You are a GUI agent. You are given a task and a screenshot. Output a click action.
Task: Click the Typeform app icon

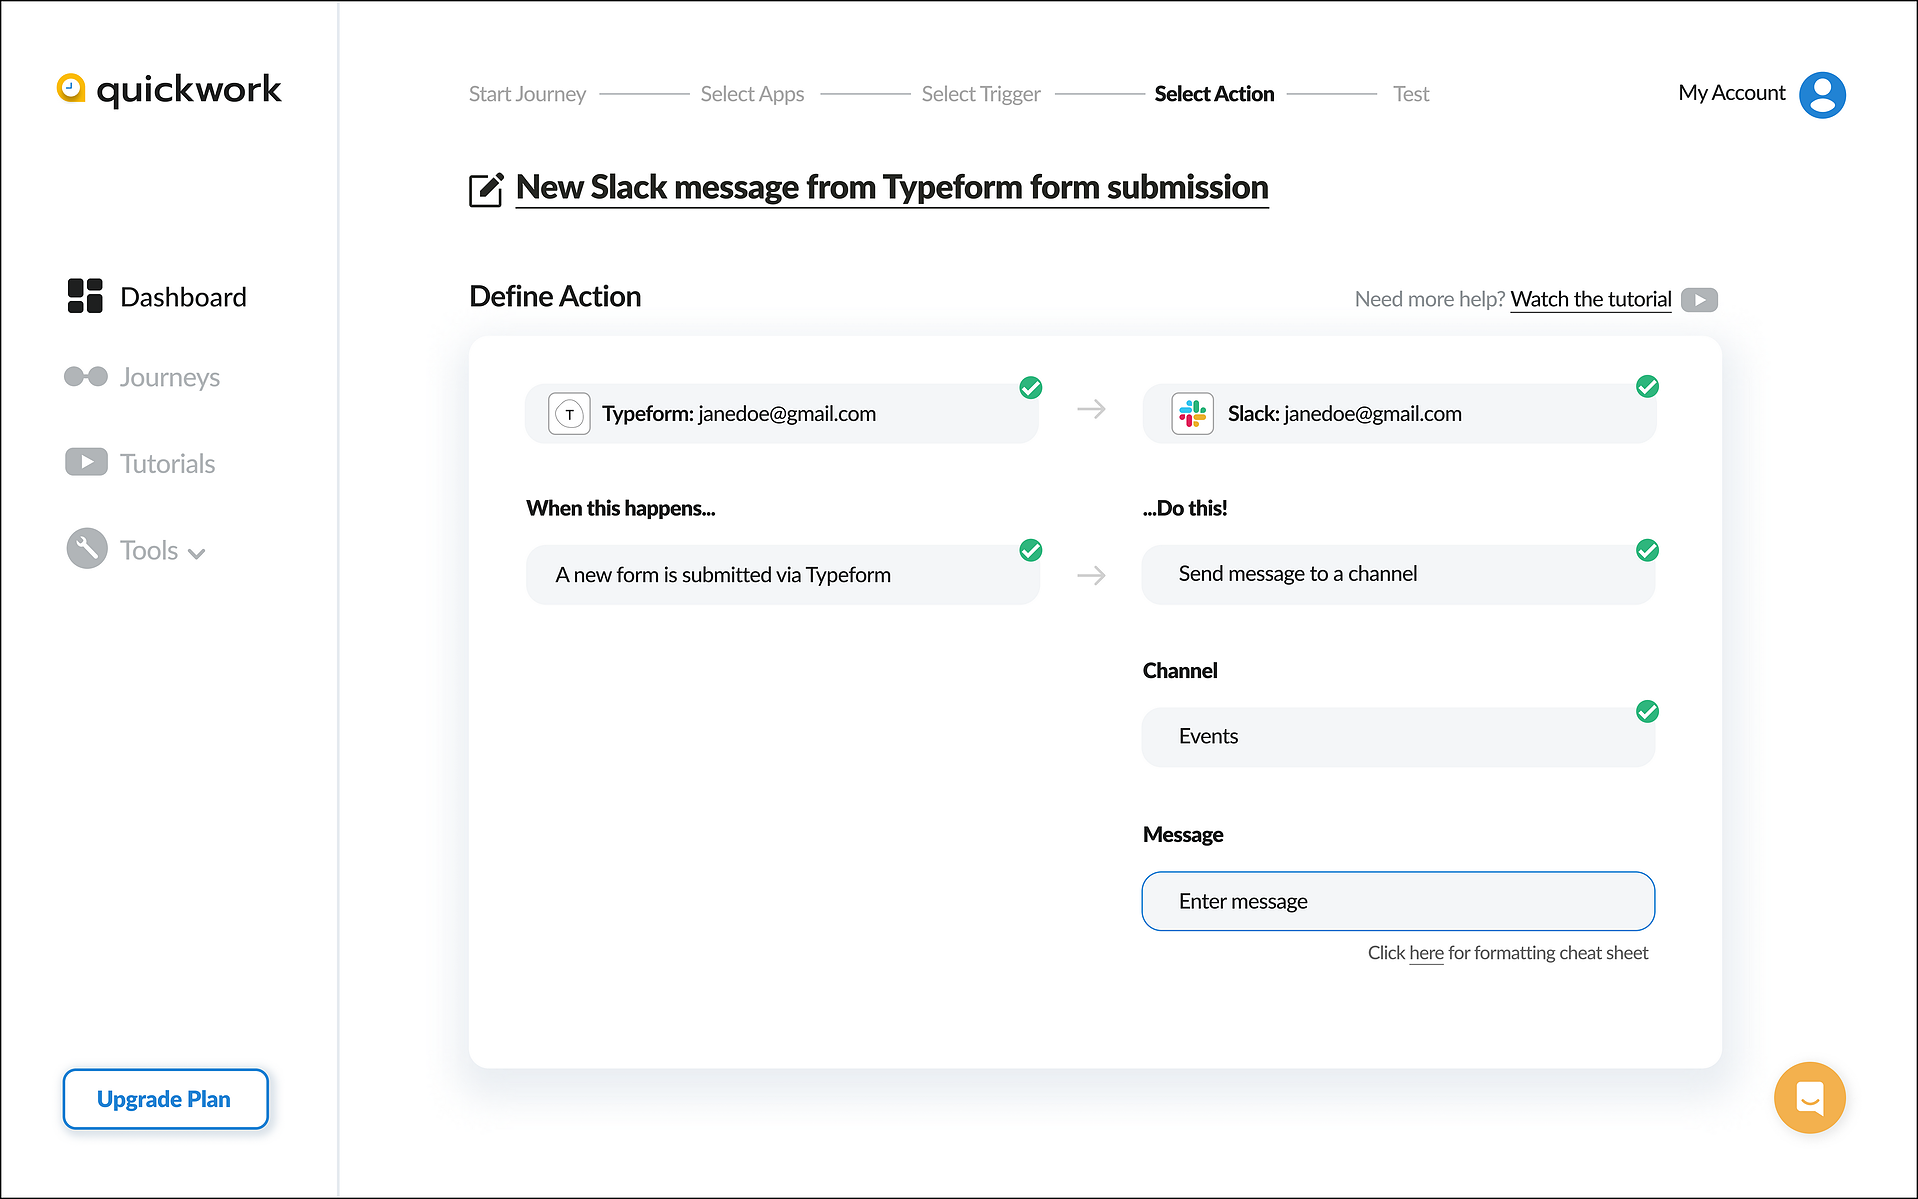[x=569, y=414]
